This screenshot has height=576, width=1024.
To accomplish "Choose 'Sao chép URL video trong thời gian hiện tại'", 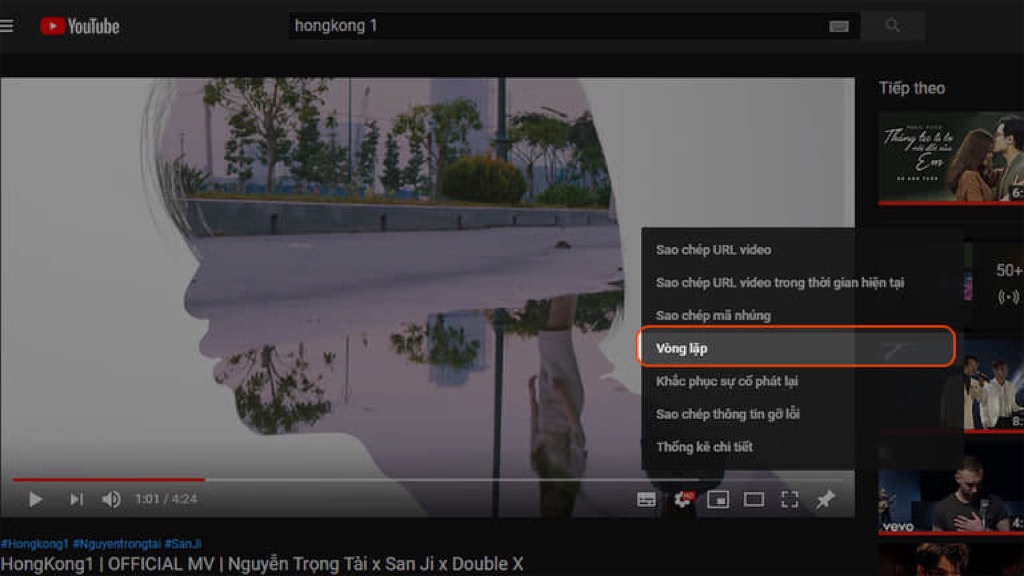I will (780, 282).
